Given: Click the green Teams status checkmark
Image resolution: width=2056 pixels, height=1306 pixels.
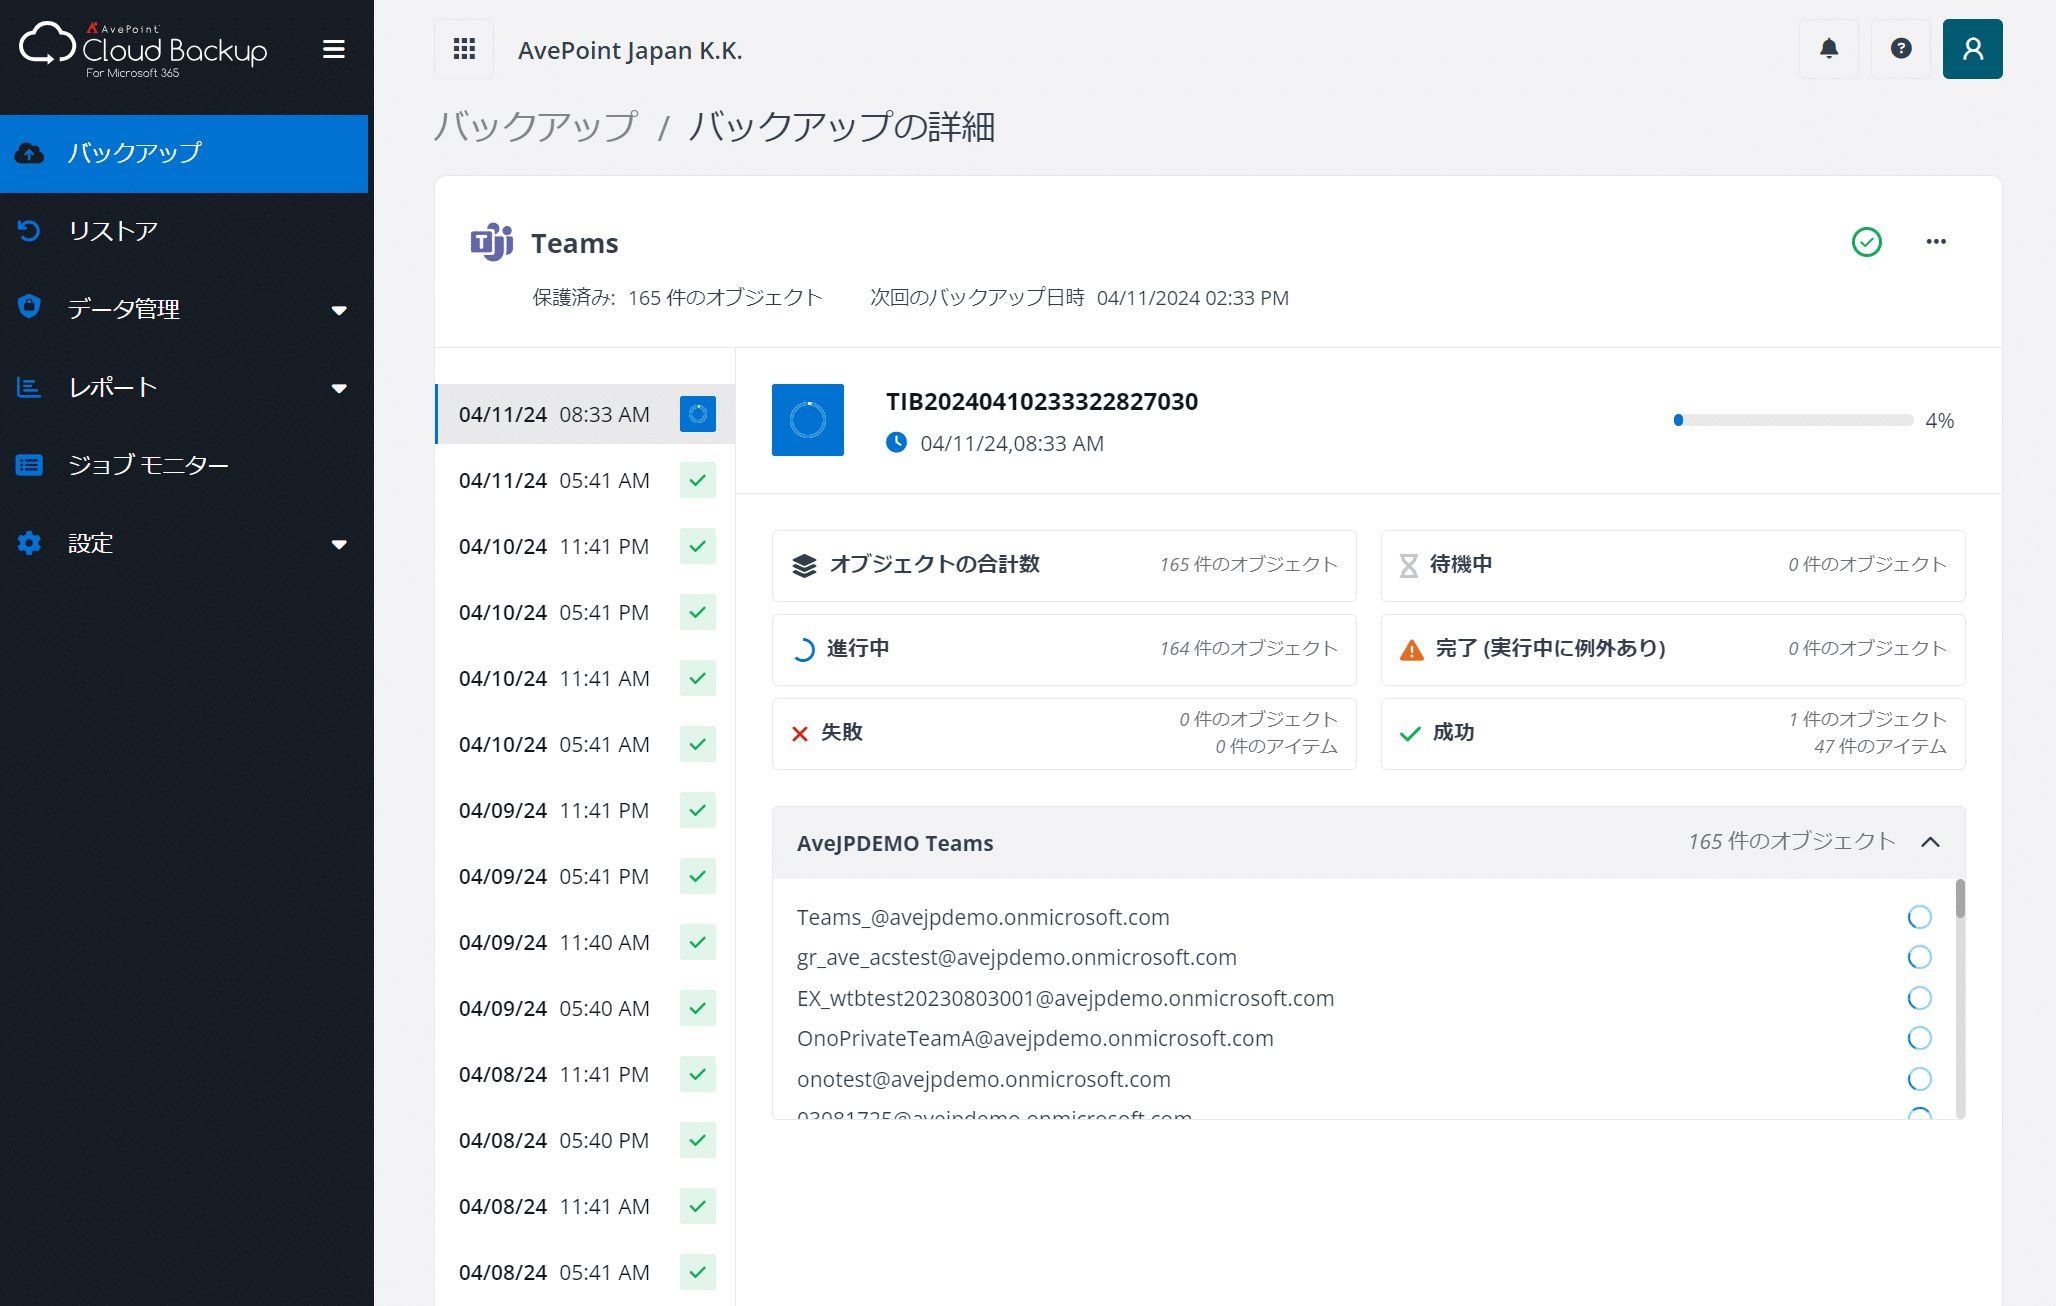Looking at the screenshot, I should point(1867,242).
